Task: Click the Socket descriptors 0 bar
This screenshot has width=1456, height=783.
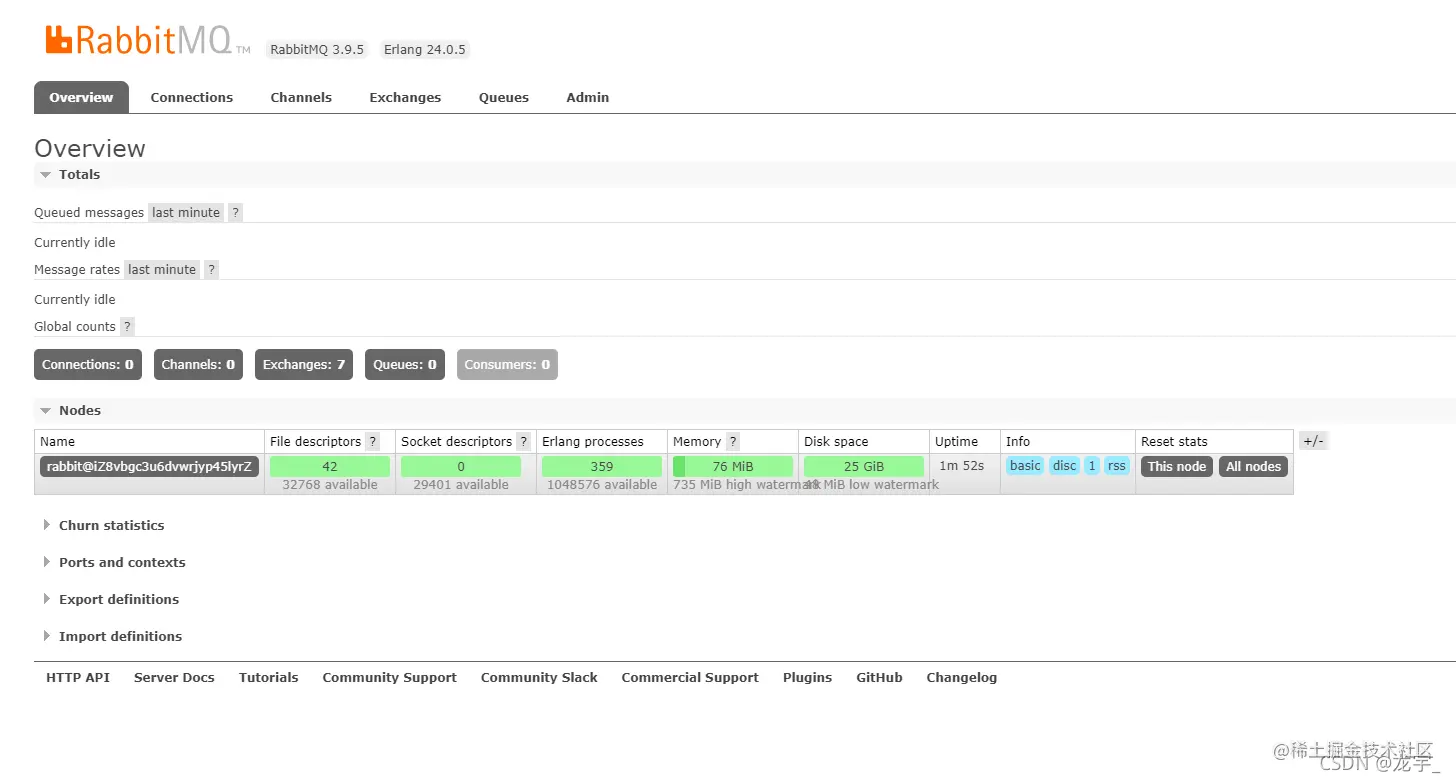Action: point(461,466)
